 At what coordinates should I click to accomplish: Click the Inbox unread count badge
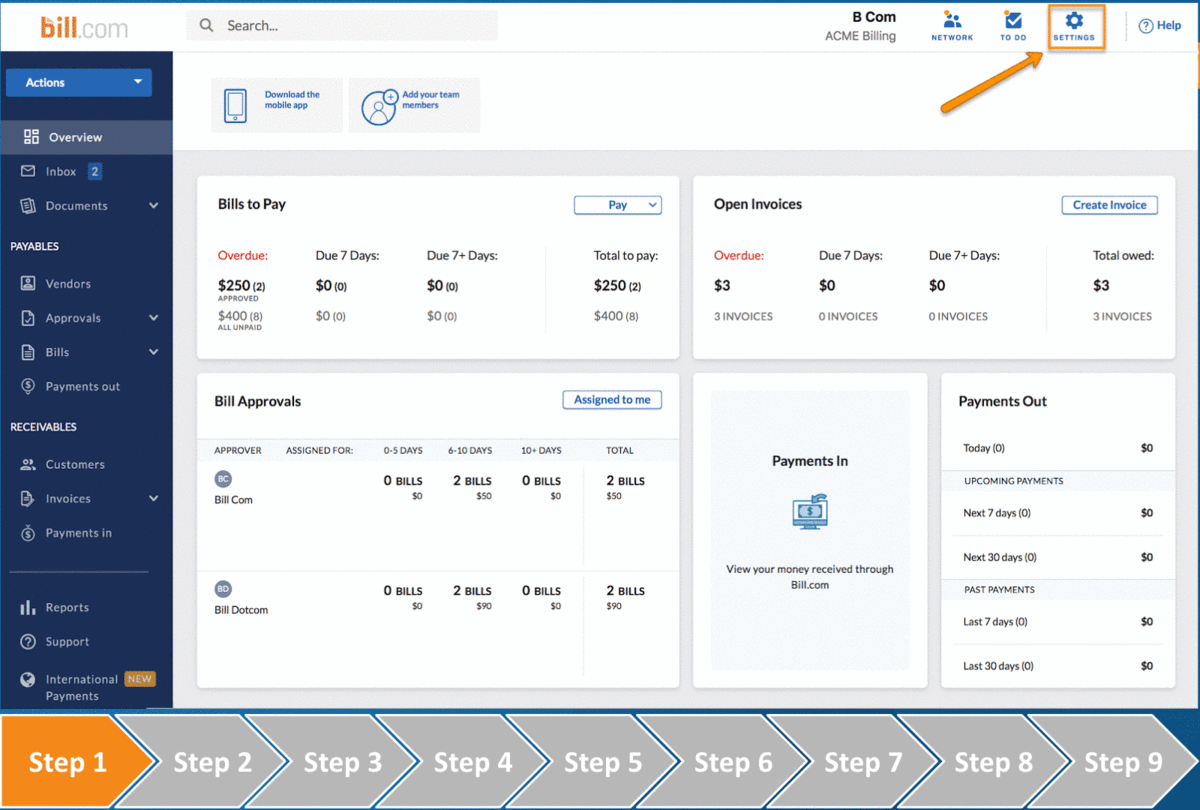(x=95, y=171)
